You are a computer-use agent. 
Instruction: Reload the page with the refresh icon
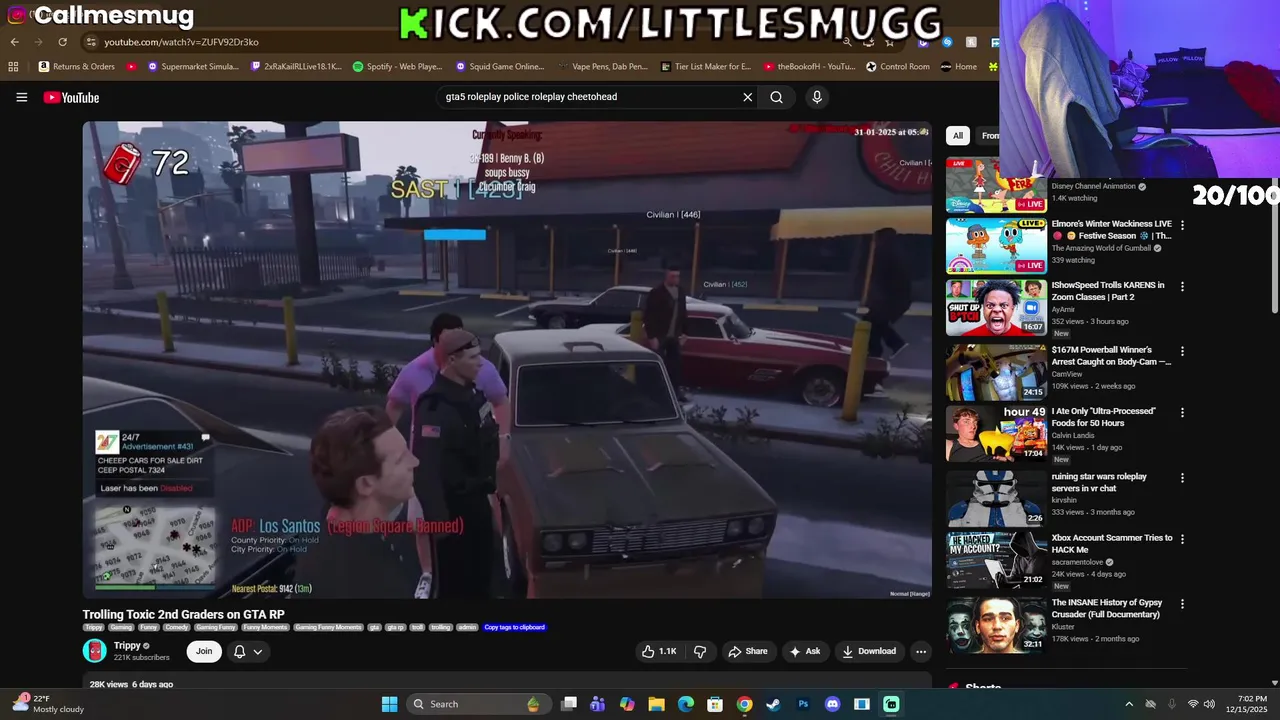[x=62, y=42]
